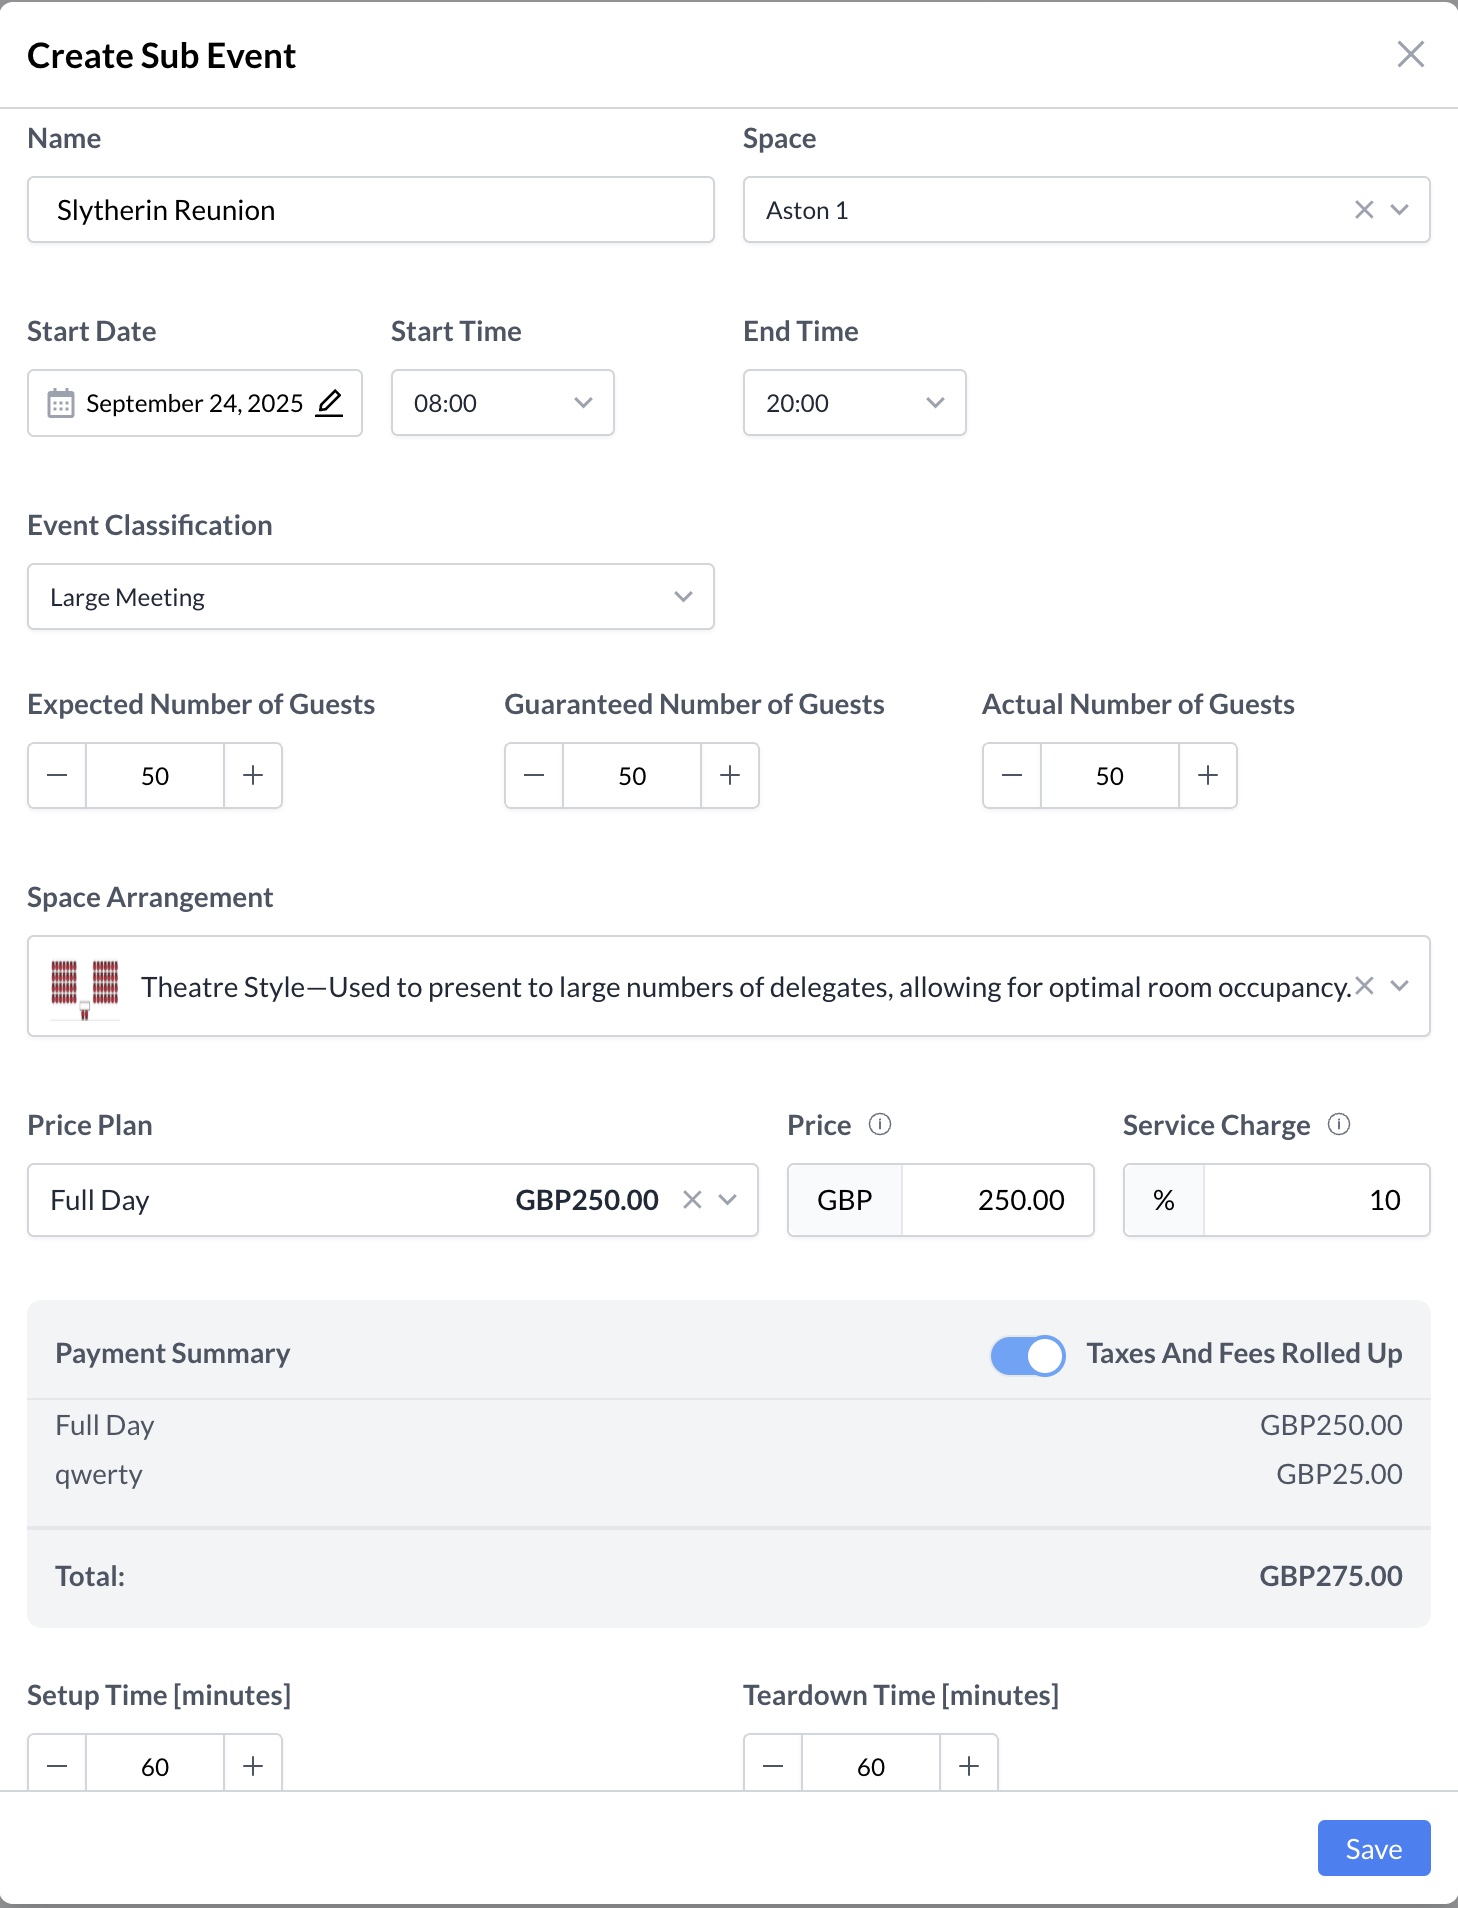Expand the Event Classification dropdown

tap(370, 597)
